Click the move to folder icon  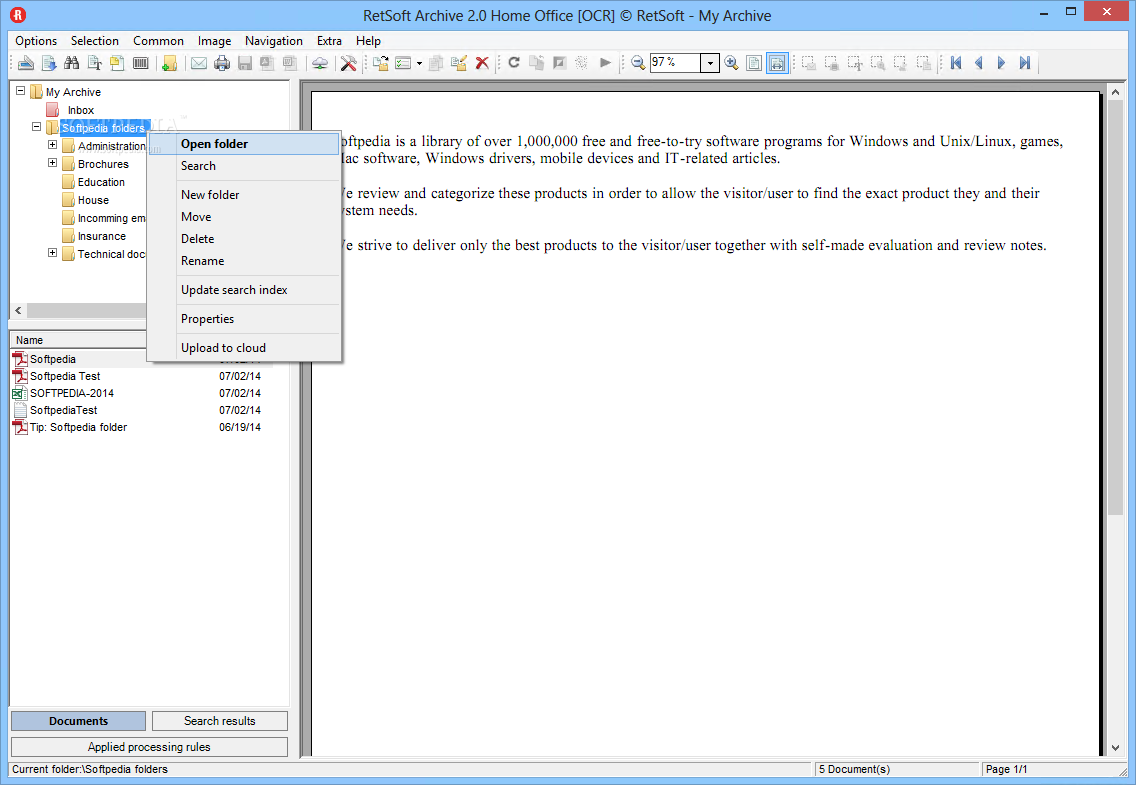(x=380, y=63)
